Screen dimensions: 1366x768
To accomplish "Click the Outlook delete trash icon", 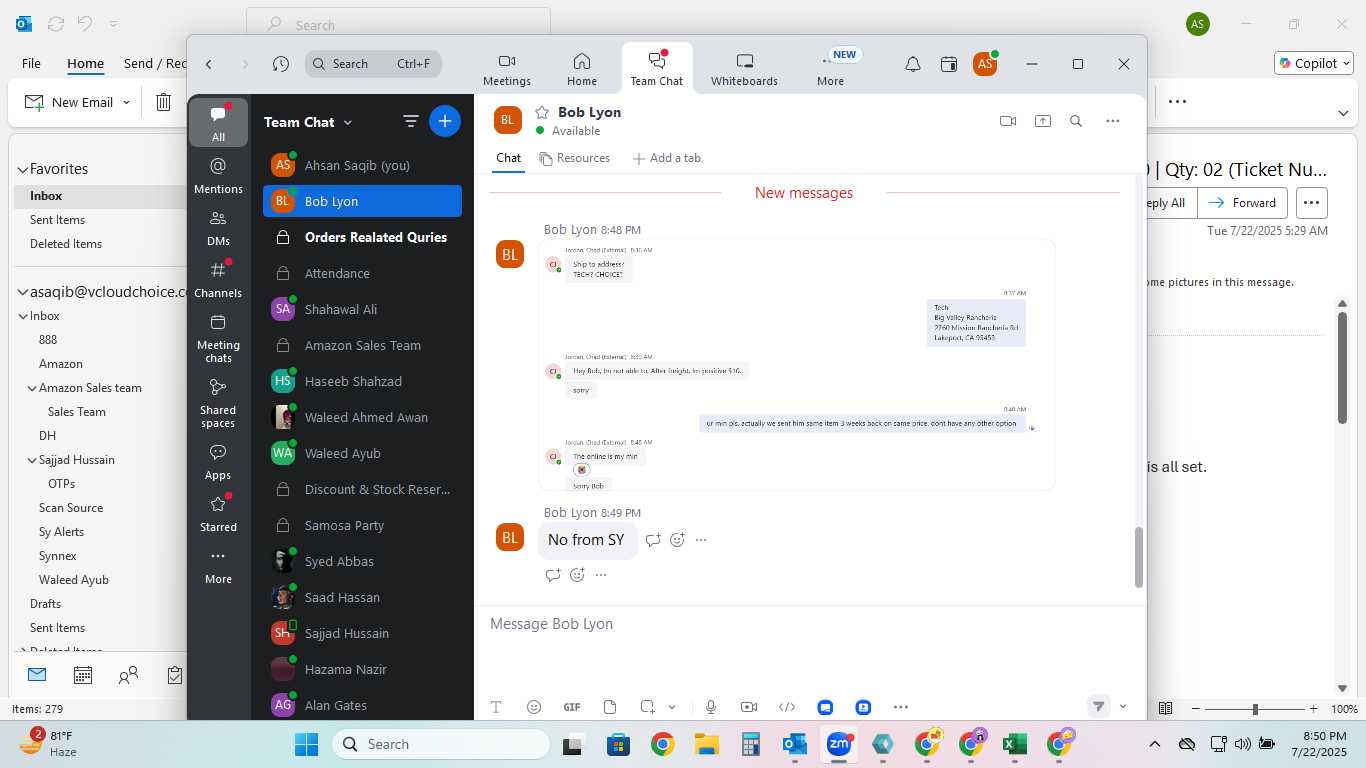I will (163, 102).
